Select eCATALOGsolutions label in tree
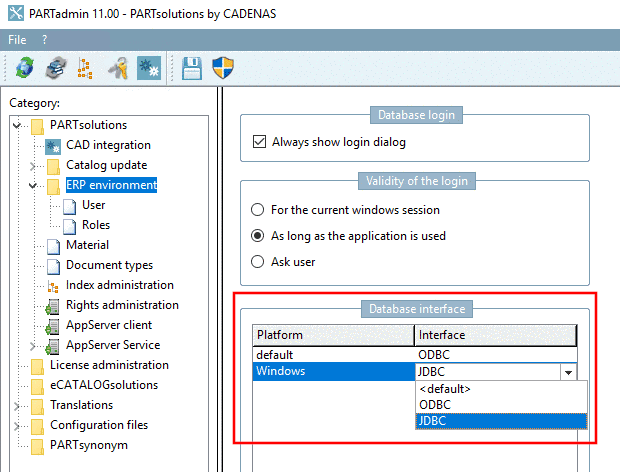The image size is (620, 472). 104,385
